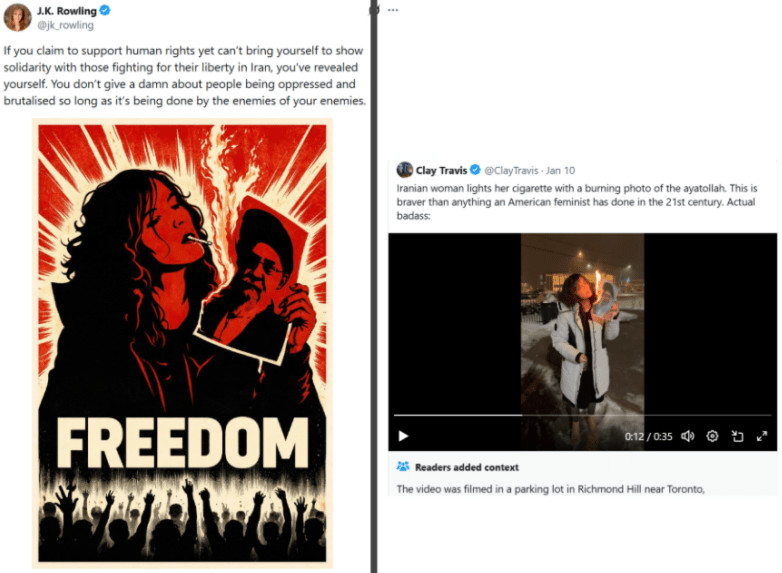
Task: Click the Clay Travis display name
Action: pyautogui.click(x=441, y=171)
